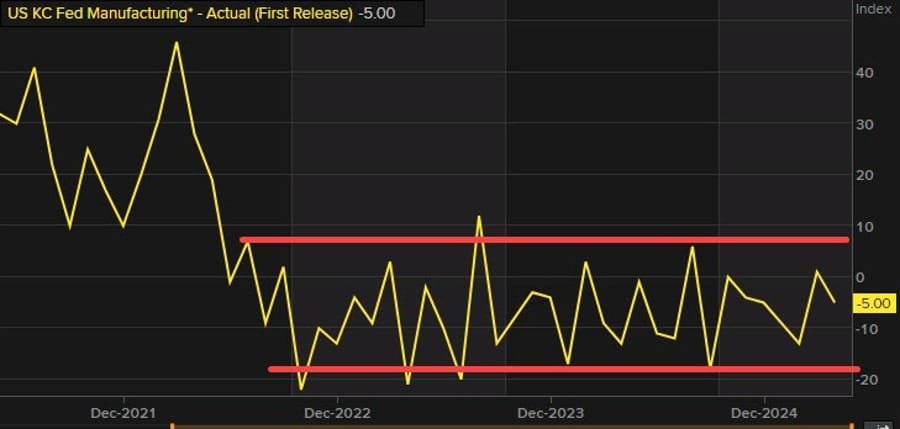
Task: Click the Dec-2021 date label
Action: click(x=121, y=412)
